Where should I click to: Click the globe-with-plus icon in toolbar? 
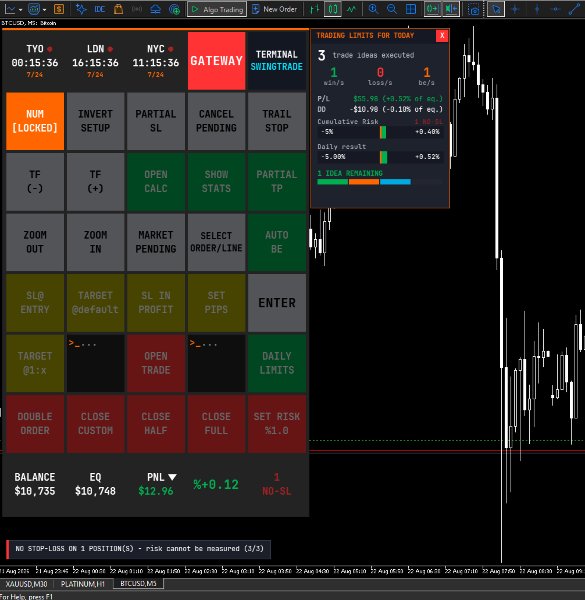point(174,9)
